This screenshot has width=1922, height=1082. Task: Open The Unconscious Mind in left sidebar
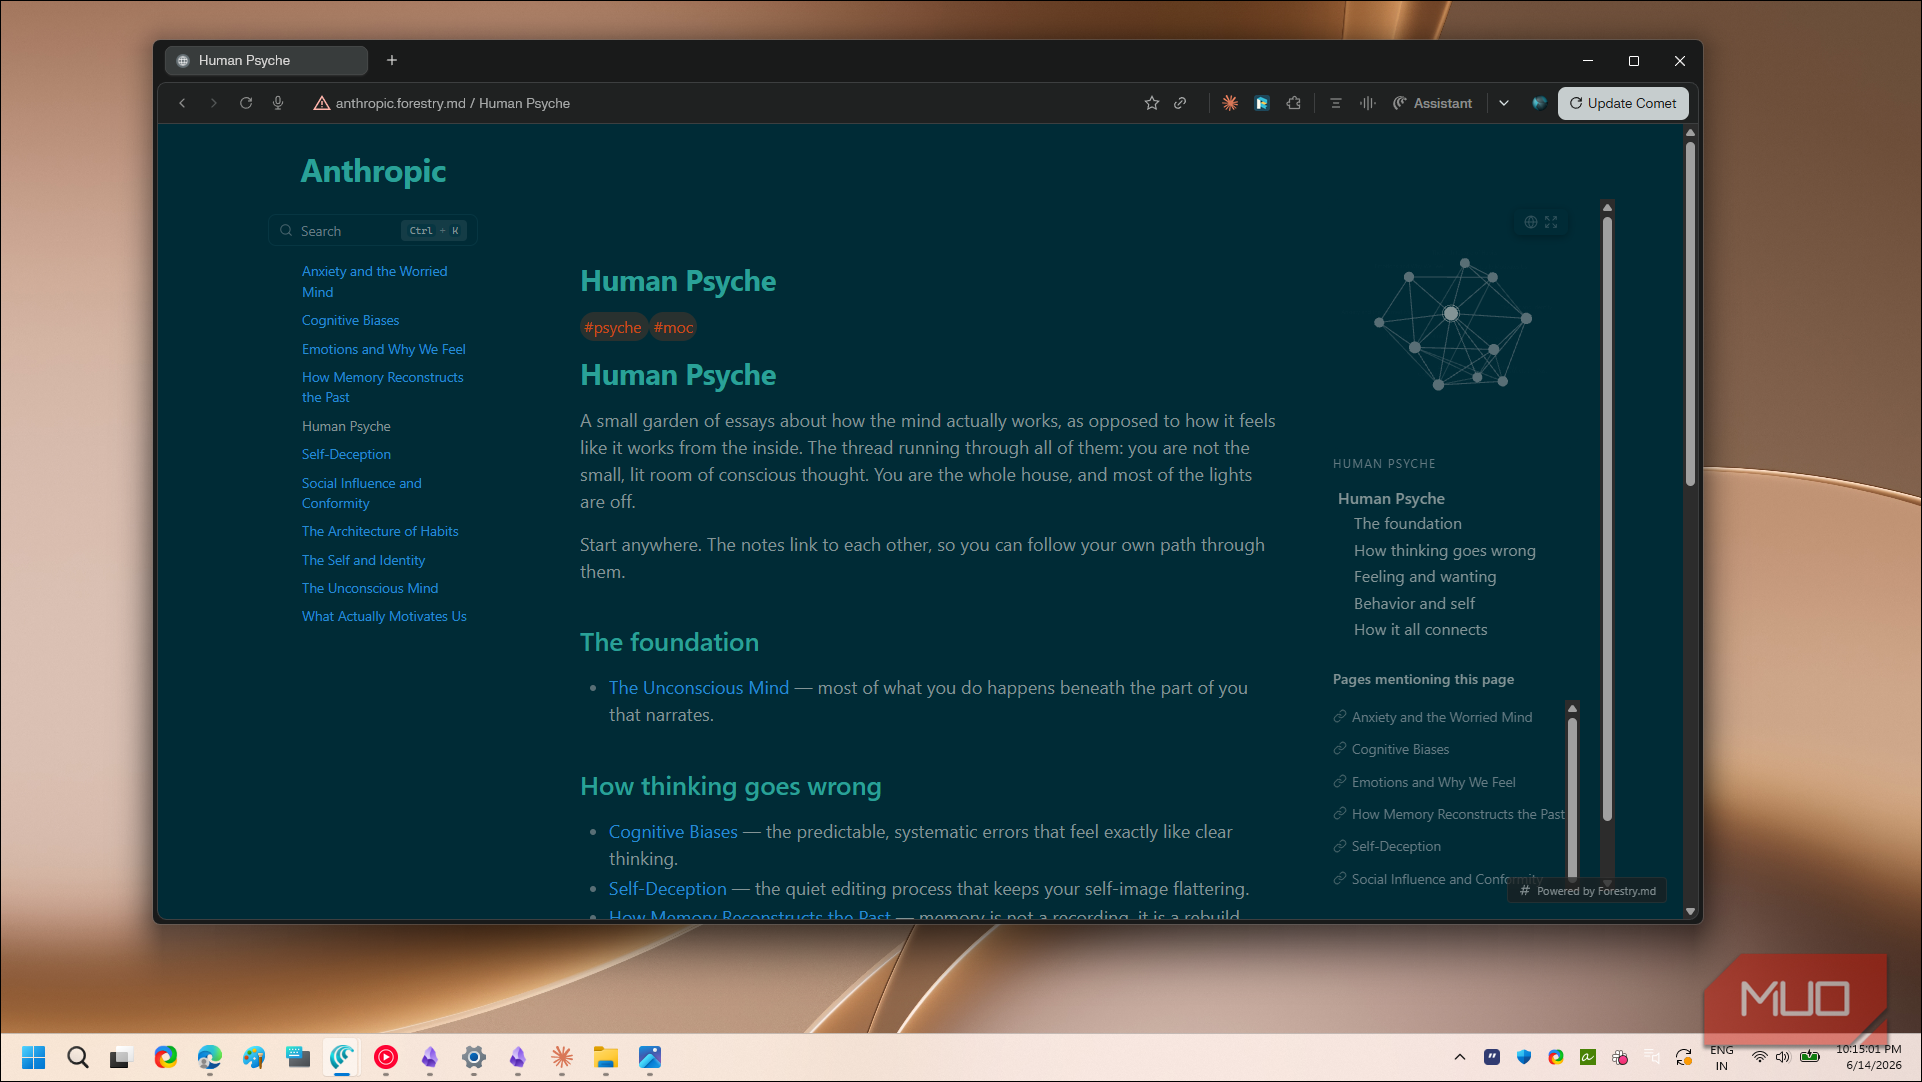[x=370, y=588]
